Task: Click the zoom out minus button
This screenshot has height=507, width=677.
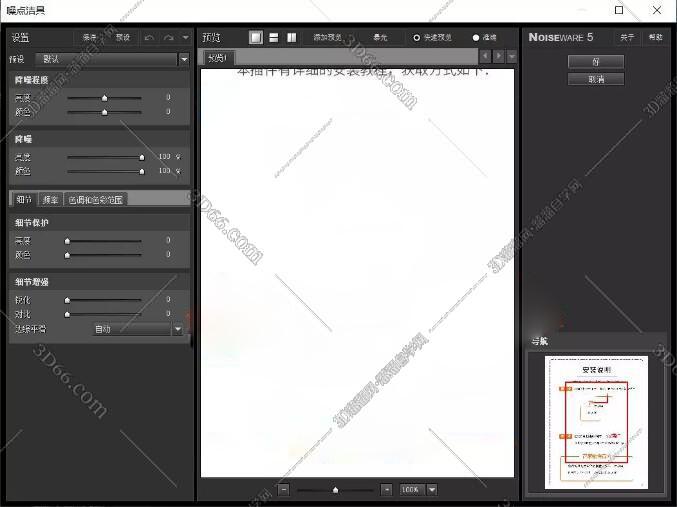Action: [x=284, y=489]
